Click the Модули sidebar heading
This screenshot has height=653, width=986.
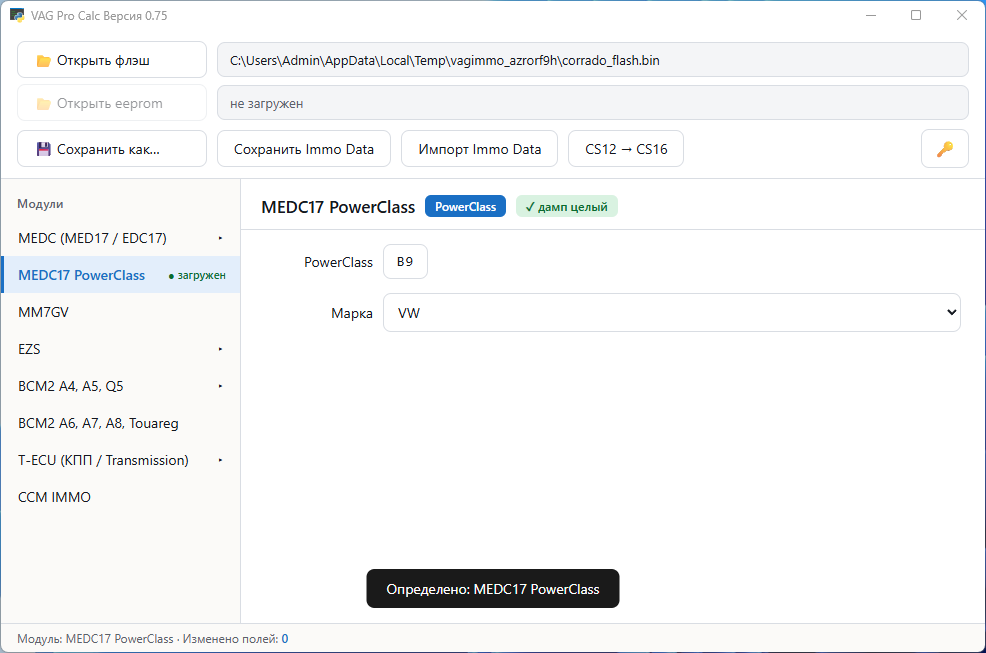tap(40, 204)
